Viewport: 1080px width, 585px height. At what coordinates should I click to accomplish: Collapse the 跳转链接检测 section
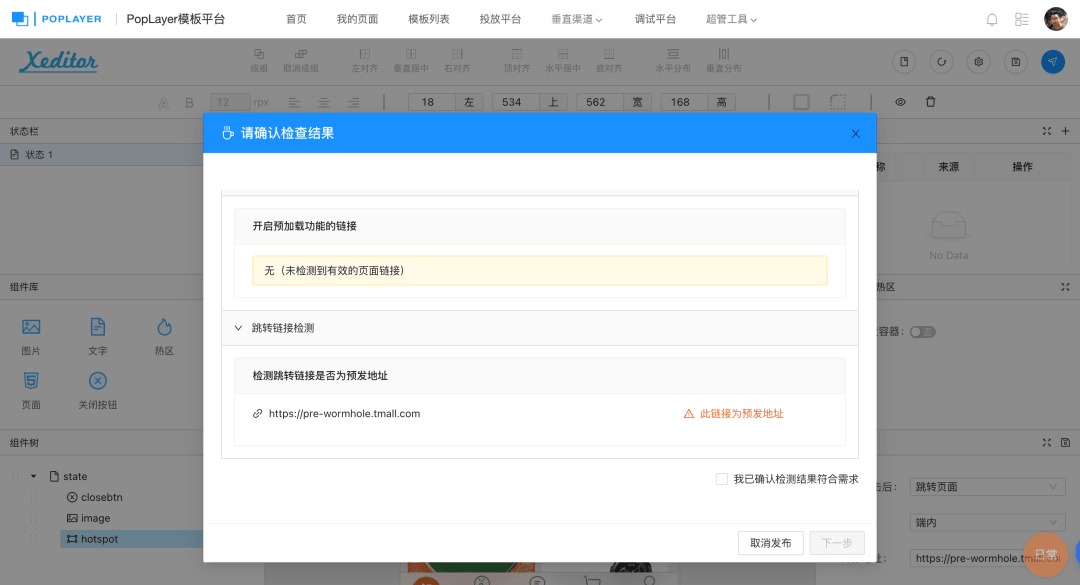click(238, 328)
